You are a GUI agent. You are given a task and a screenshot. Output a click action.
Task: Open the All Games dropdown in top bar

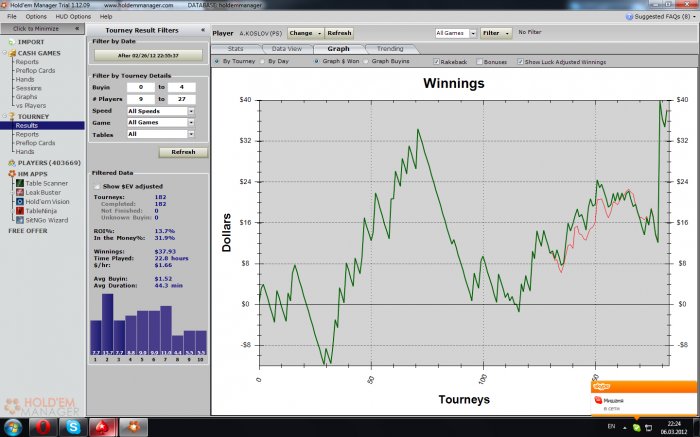point(473,33)
